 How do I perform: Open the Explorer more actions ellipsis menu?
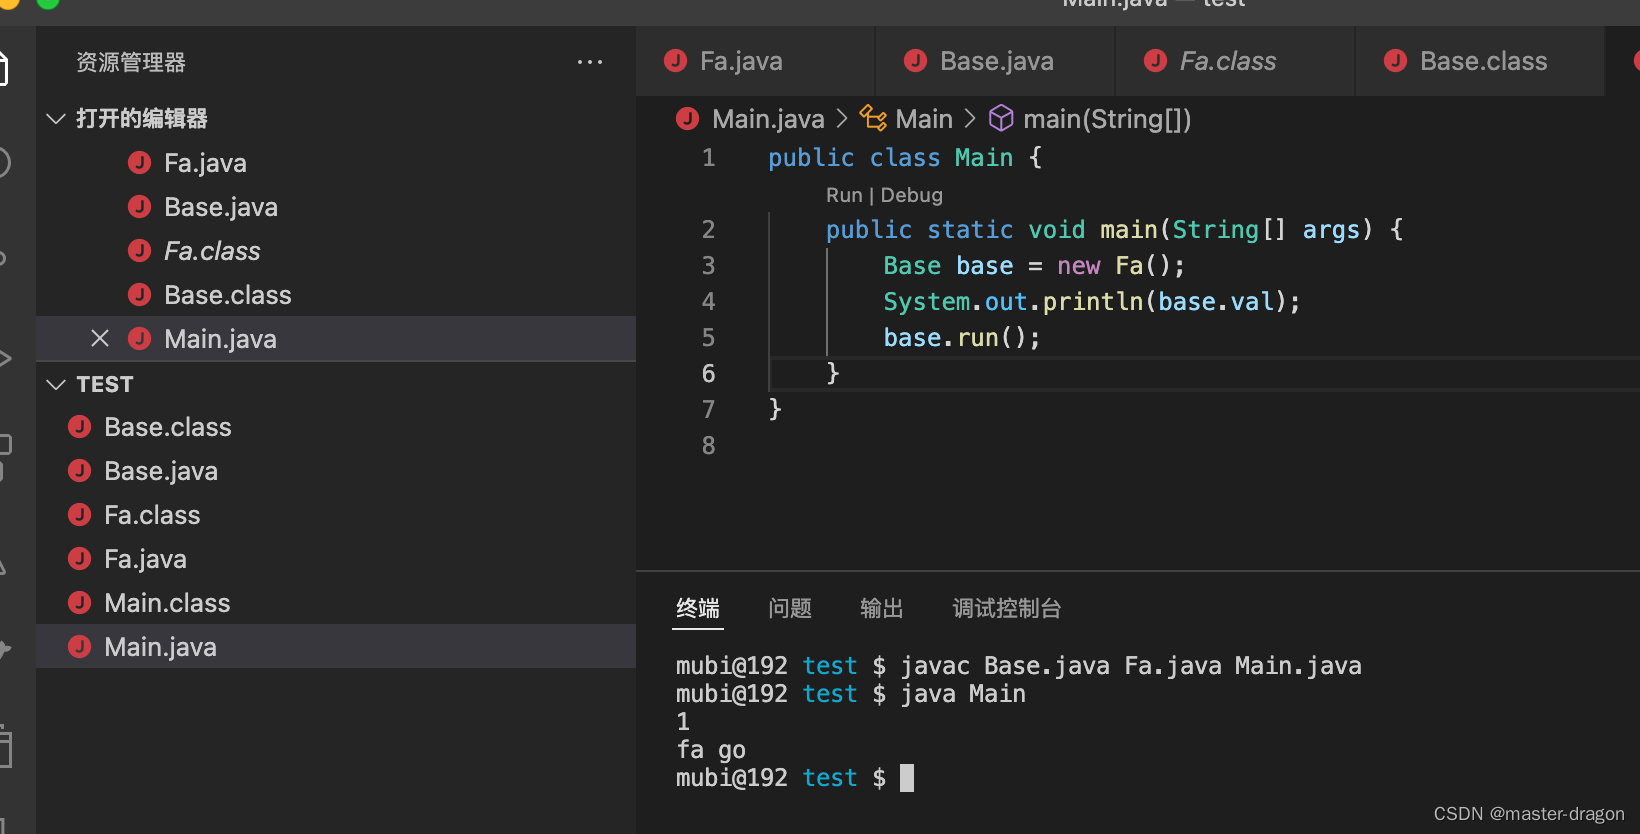tap(590, 62)
